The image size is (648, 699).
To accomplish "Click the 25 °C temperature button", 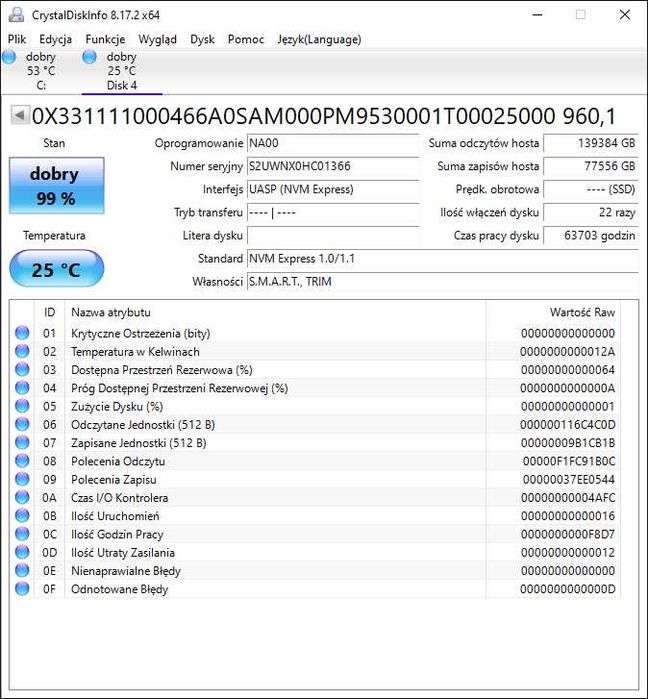I will tap(57, 269).
